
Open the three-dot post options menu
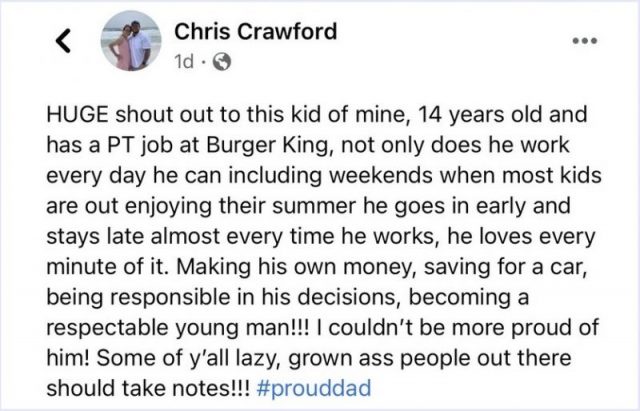585,40
